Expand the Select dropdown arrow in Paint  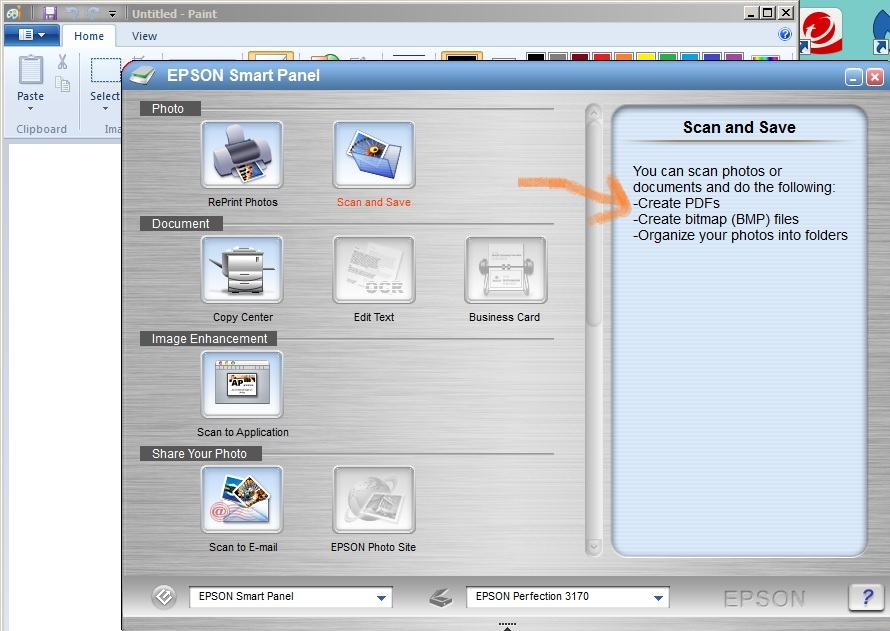tap(106, 108)
